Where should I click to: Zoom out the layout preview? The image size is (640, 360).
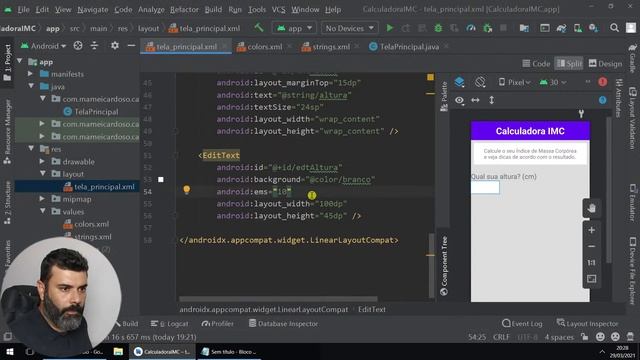pos(591,247)
